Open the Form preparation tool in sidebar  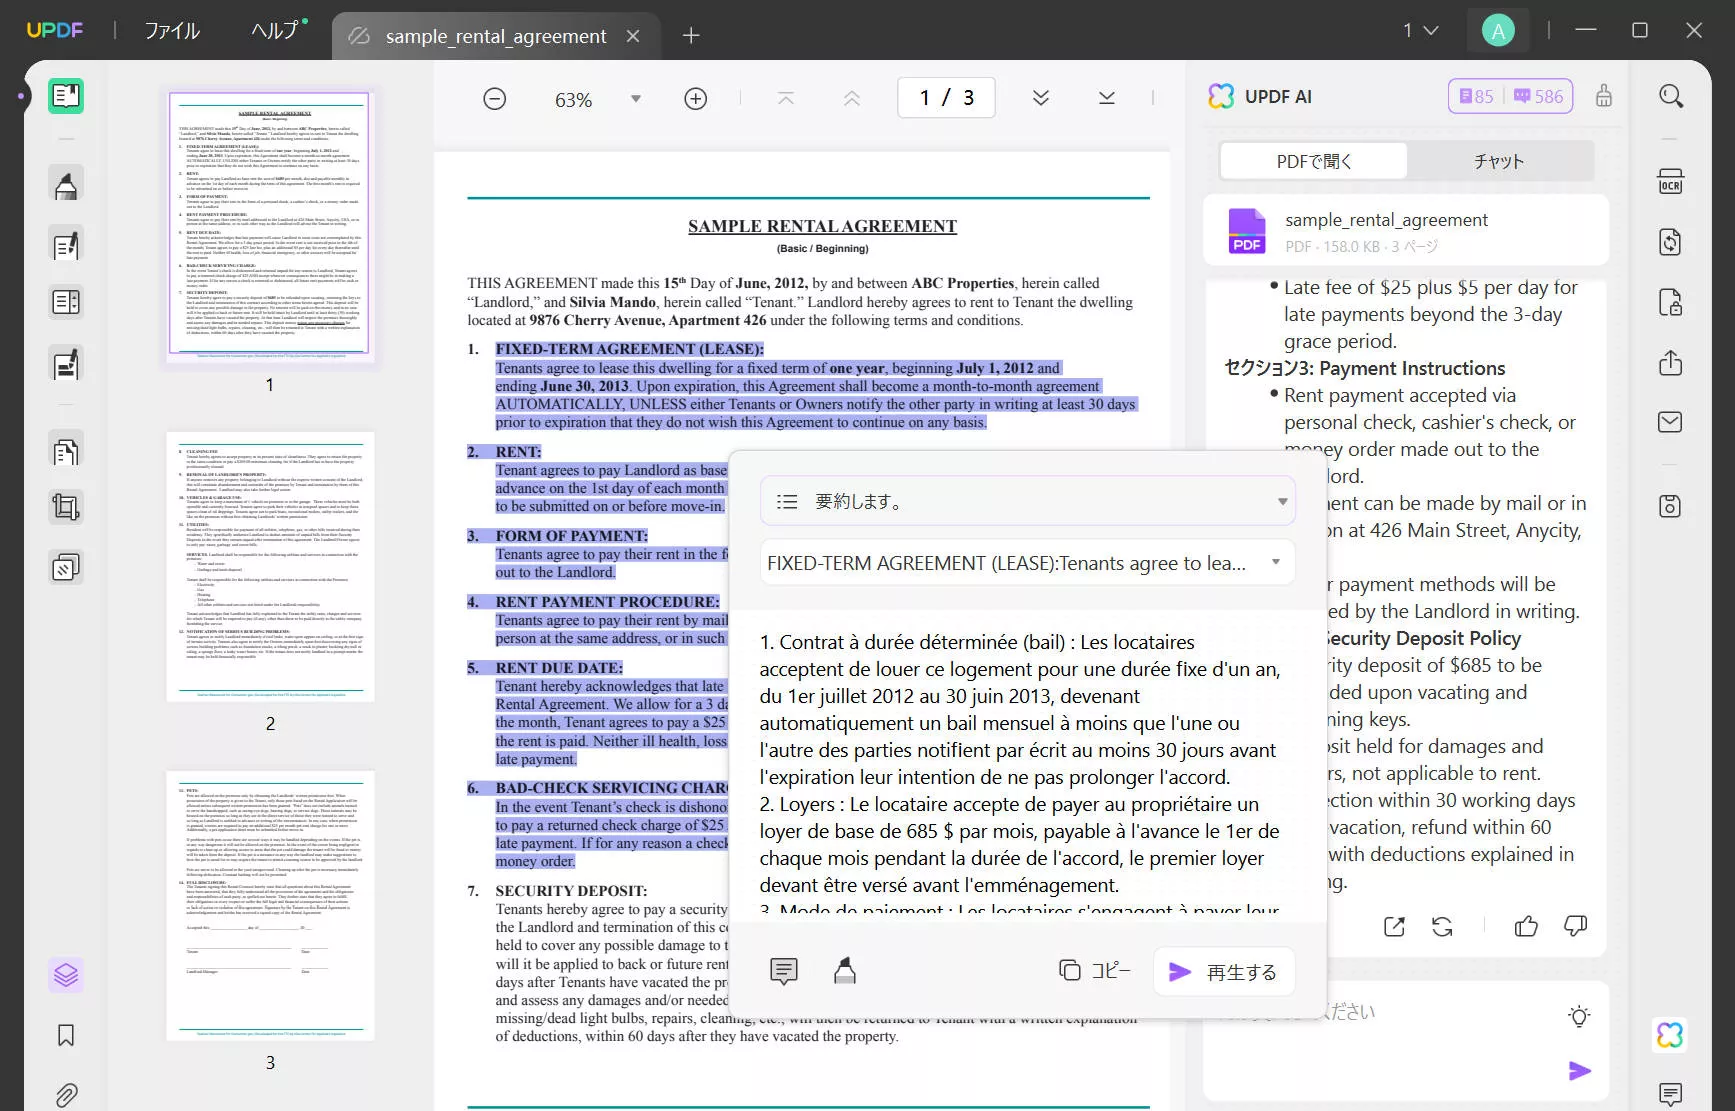coord(66,302)
